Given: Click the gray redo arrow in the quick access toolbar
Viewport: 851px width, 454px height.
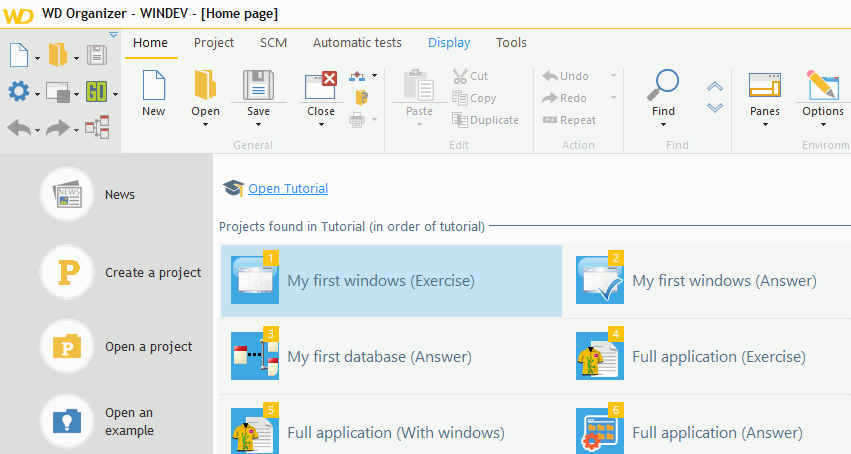Looking at the screenshot, I should [x=58, y=129].
